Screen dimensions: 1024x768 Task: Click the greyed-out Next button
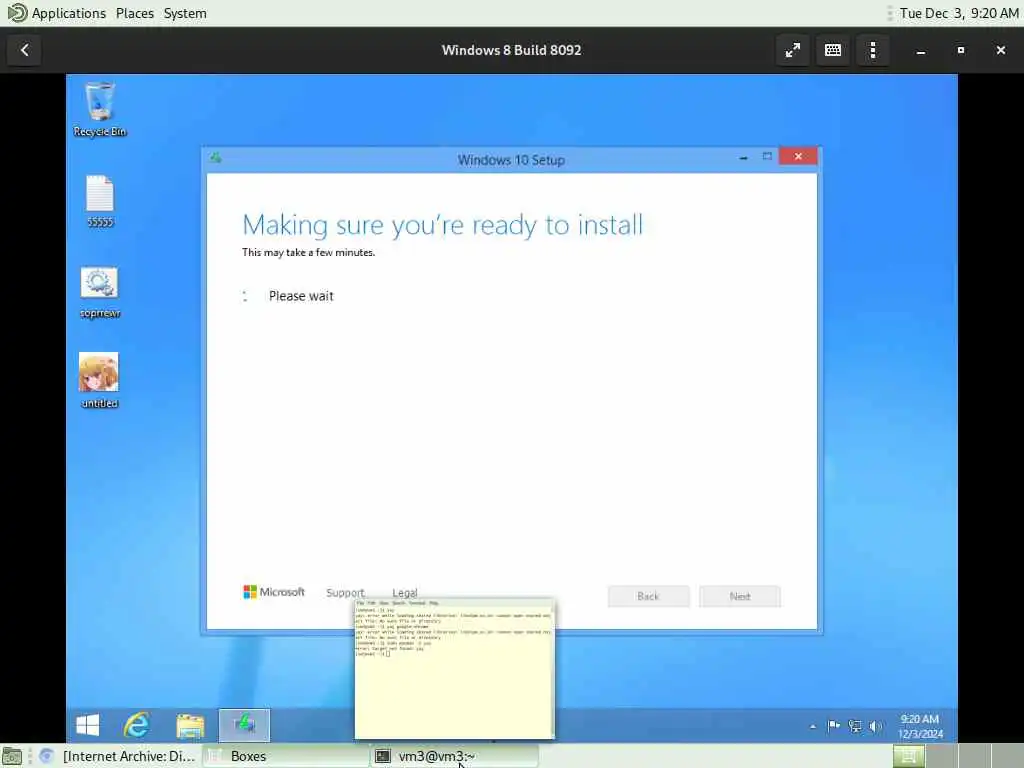click(x=740, y=596)
